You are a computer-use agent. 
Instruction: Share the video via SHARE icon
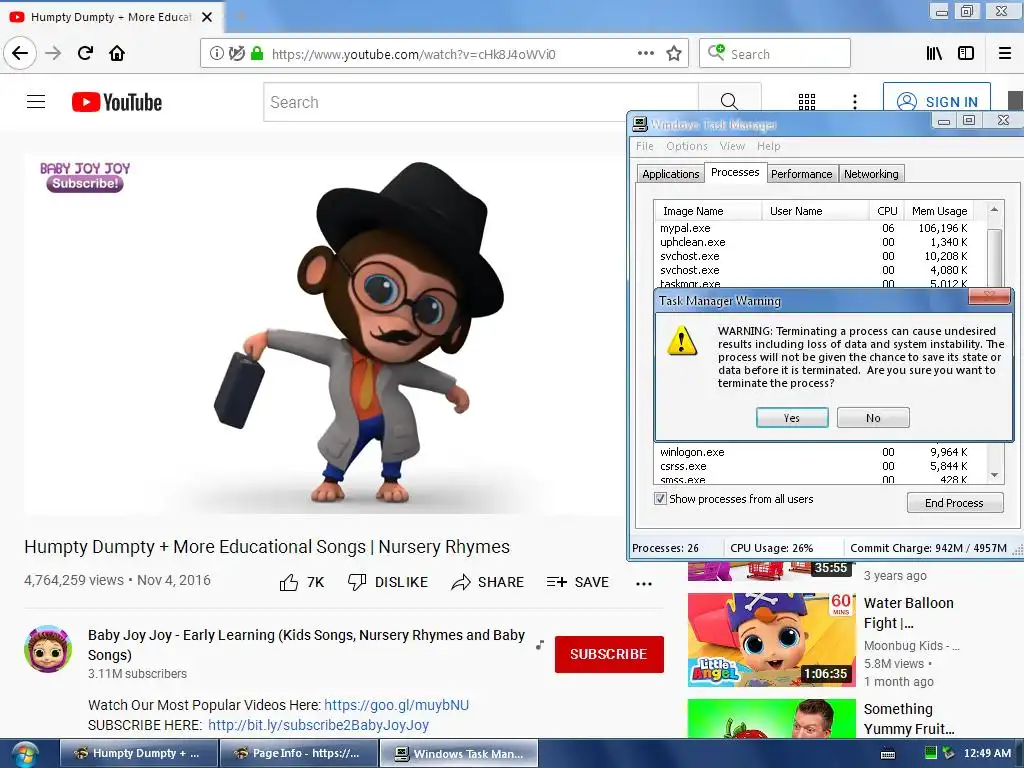pos(461,582)
